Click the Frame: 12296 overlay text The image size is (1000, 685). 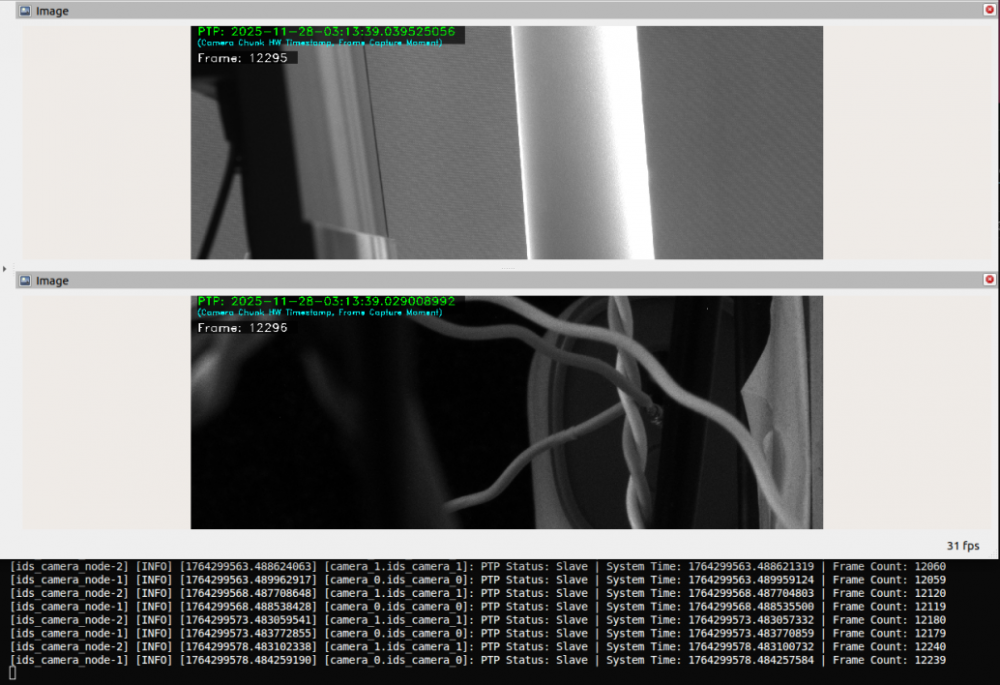click(x=243, y=328)
